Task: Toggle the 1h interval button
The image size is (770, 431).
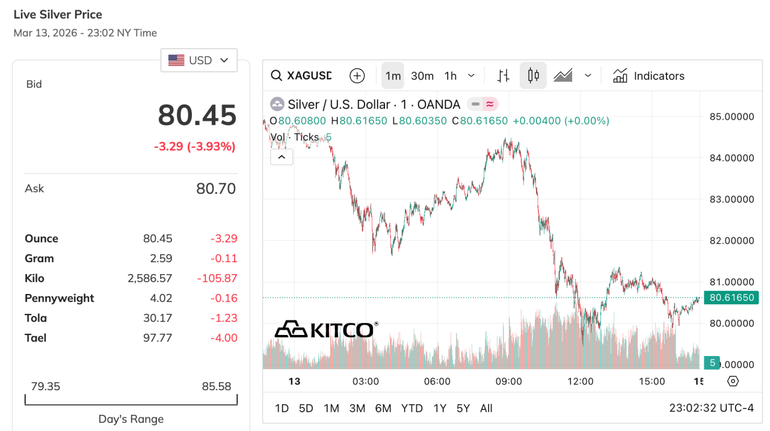Action: coord(451,76)
